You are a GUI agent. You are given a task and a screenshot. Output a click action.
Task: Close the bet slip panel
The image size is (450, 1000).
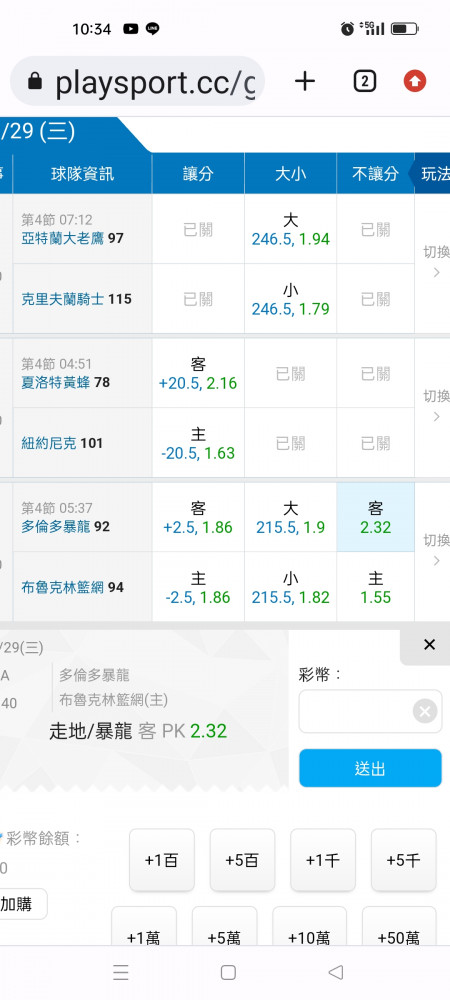pyautogui.click(x=429, y=645)
